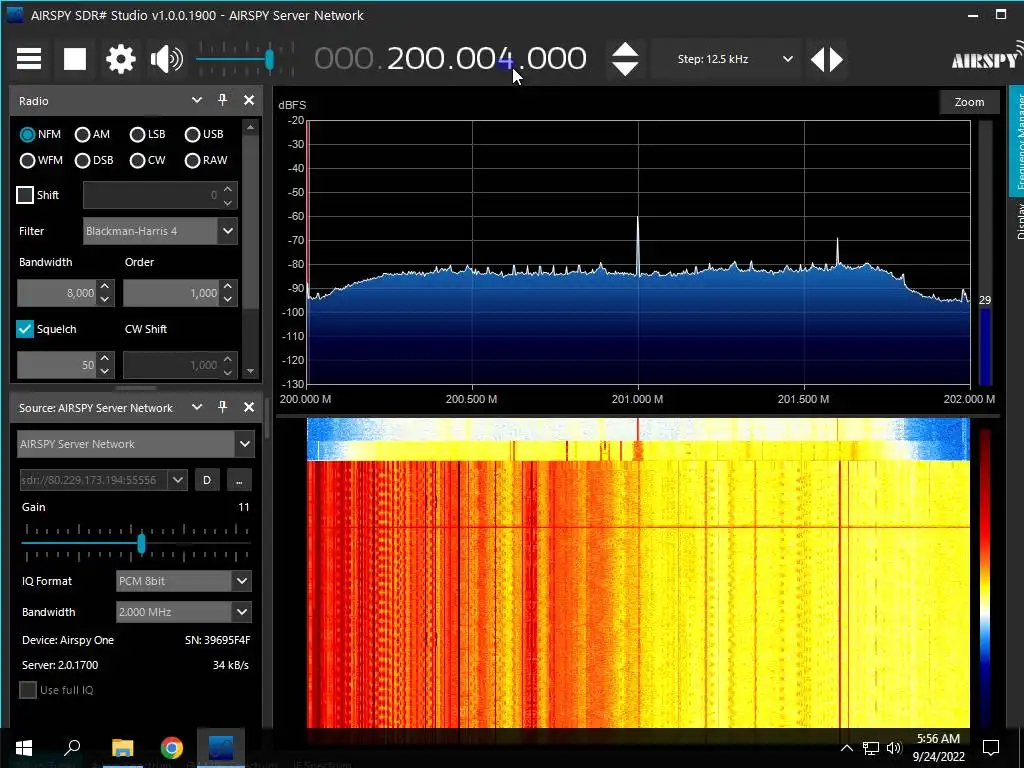Open Windows taskbar search

tap(72, 747)
